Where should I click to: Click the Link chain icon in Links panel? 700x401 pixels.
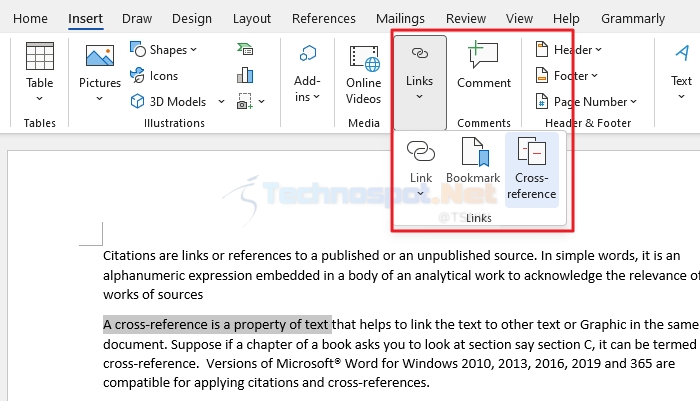click(421, 151)
